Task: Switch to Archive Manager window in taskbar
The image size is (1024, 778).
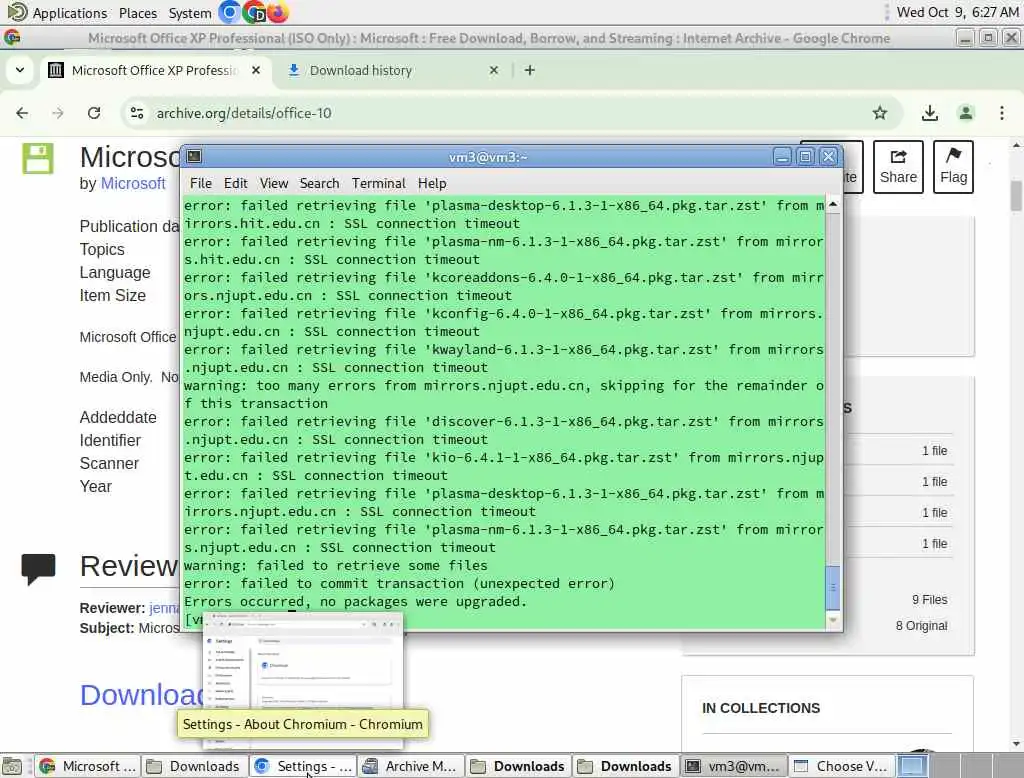Action: point(410,766)
